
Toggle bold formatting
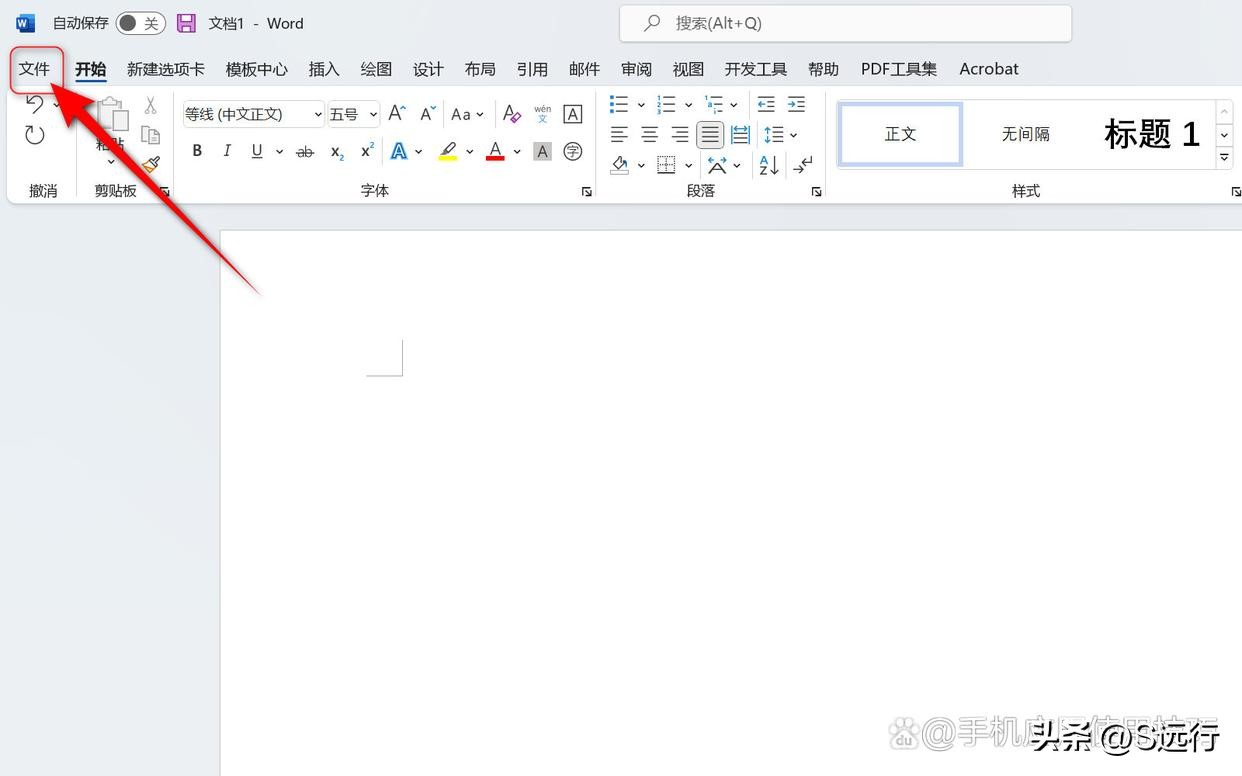point(197,150)
